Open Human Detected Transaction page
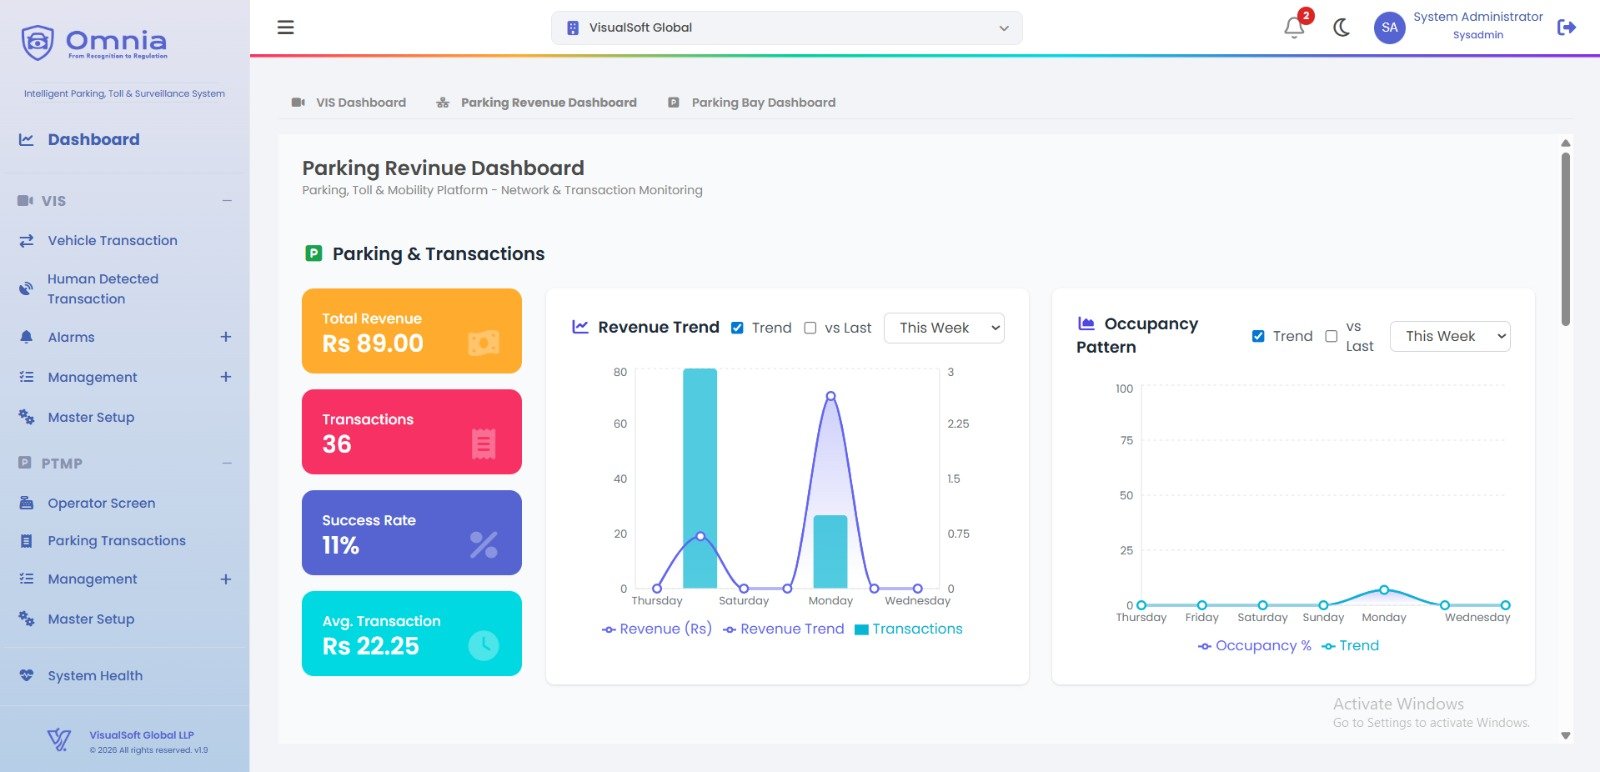The image size is (1600, 772). point(103,289)
